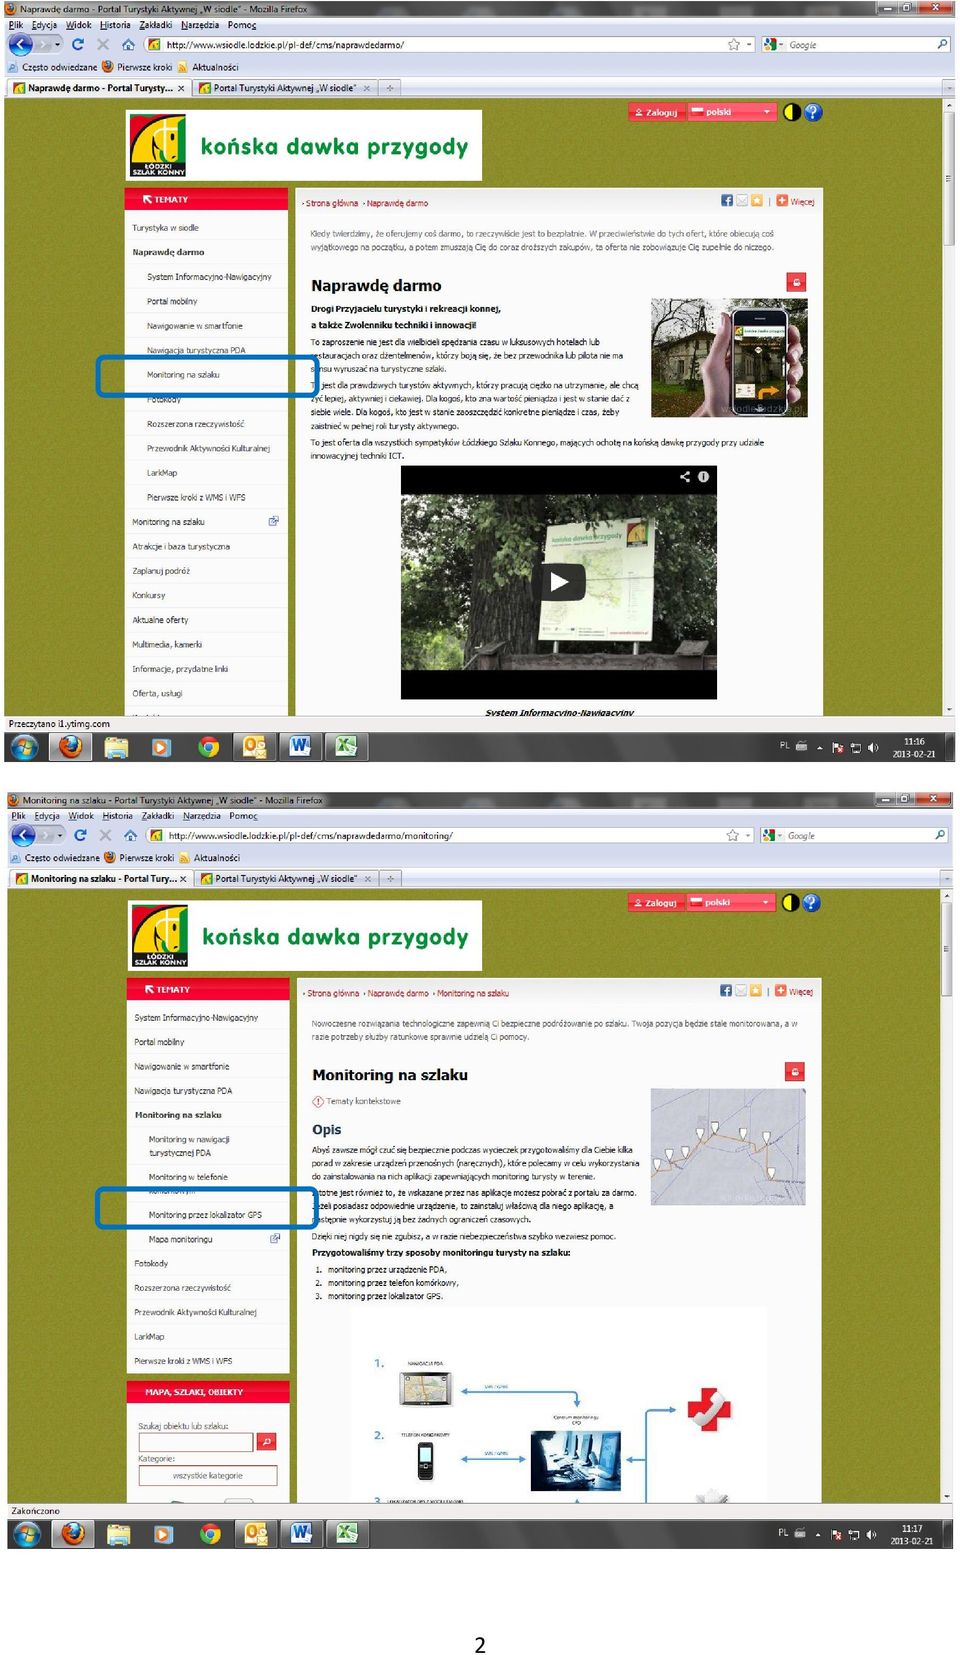This screenshot has width=960, height=1655.
Task: Click the info icon on the video player
Action: tap(703, 477)
